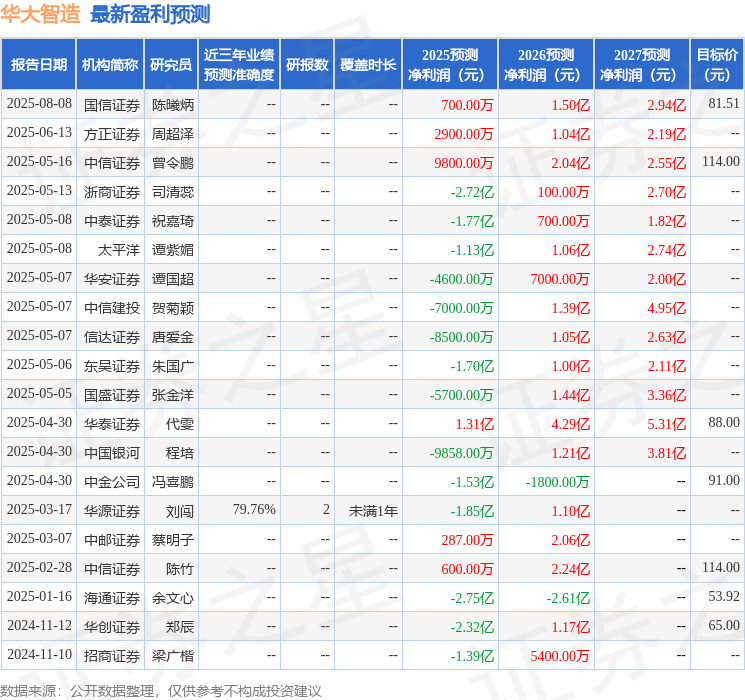The width and height of the screenshot is (745, 700).
Task: Select the 中泰证券 cell
Action: coord(112,221)
